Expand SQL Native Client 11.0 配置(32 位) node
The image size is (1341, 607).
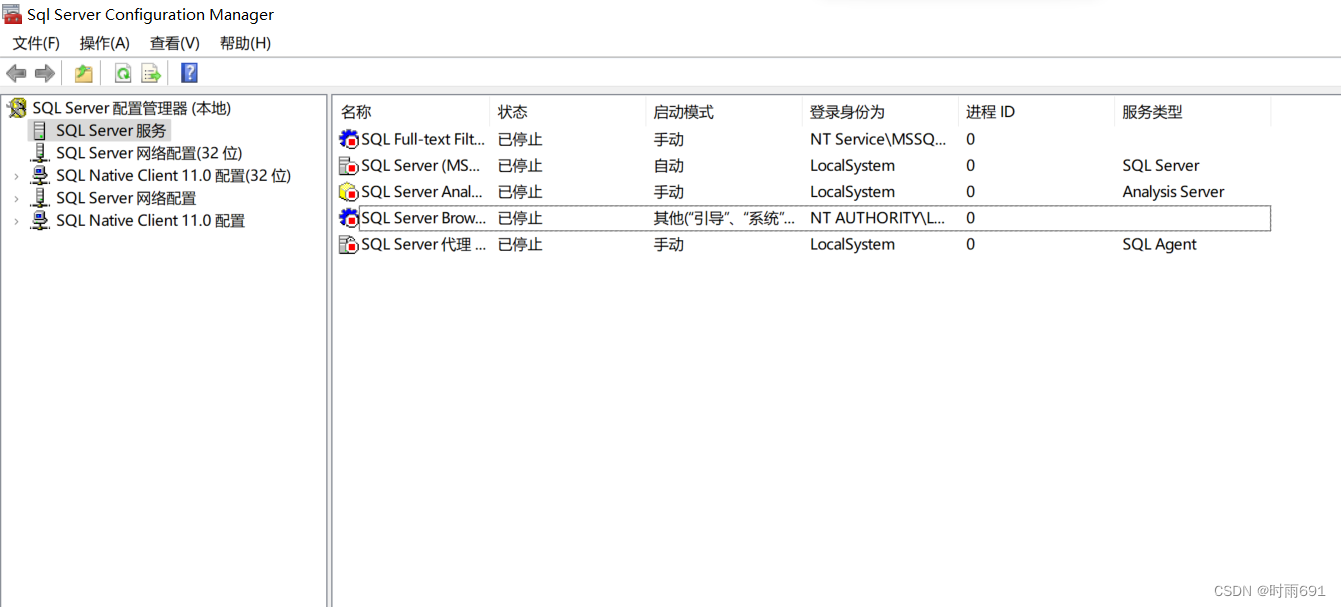click(x=16, y=176)
